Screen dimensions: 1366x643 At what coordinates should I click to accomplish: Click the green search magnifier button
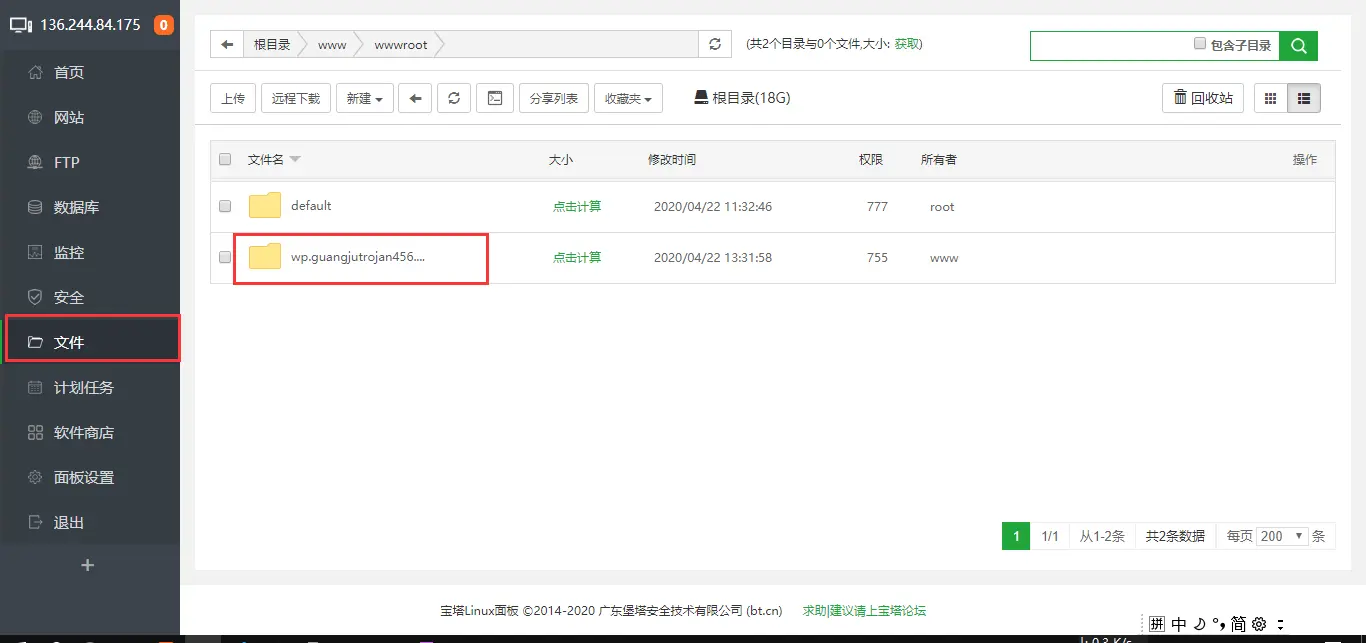point(1299,46)
